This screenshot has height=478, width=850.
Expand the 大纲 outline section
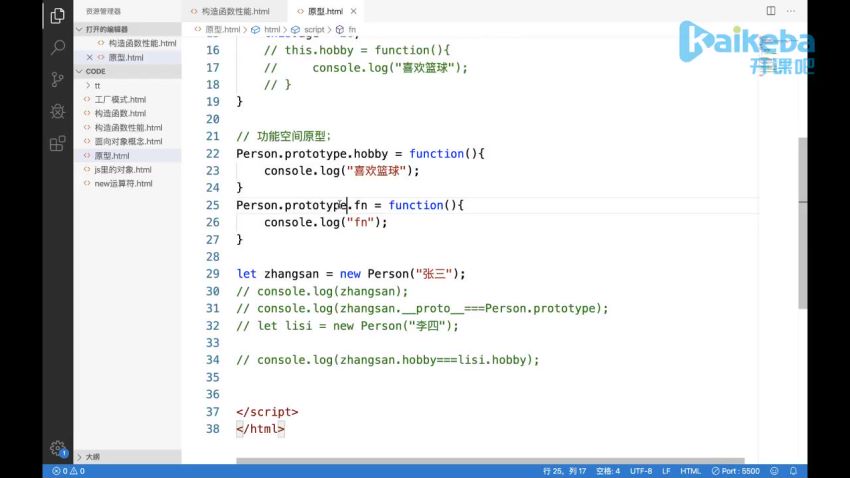tap(128, 457)
